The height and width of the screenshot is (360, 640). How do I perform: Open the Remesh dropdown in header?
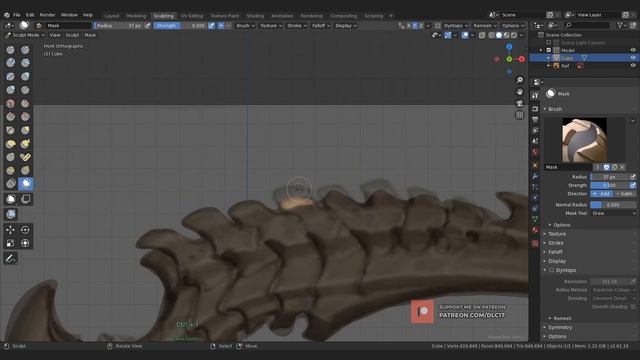click(x=484, y=25)
